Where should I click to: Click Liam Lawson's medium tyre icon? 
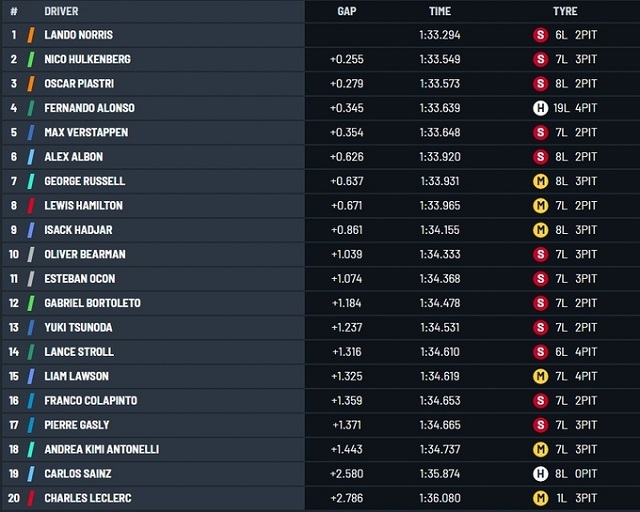pyautogui.click(x=540, y=376)
